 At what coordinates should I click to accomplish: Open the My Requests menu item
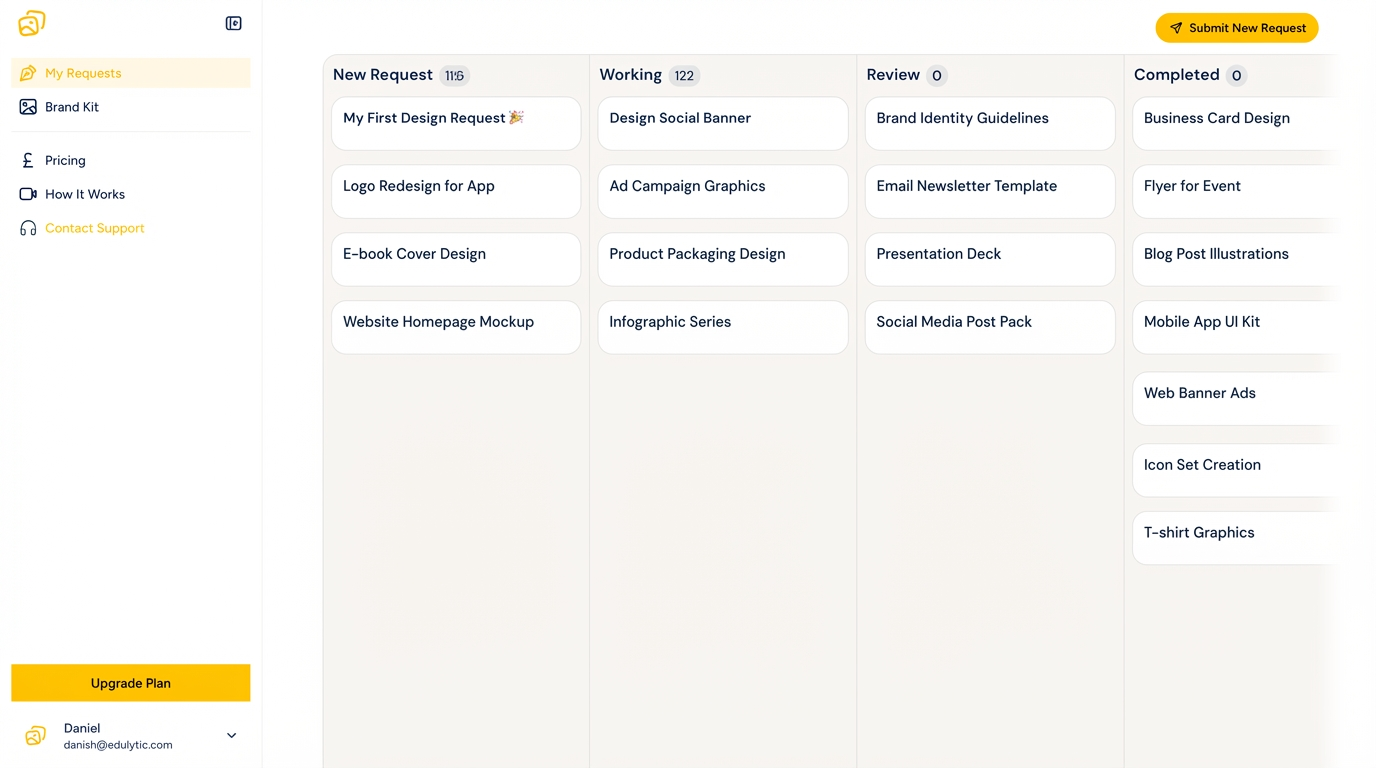[x=83, y=73]
